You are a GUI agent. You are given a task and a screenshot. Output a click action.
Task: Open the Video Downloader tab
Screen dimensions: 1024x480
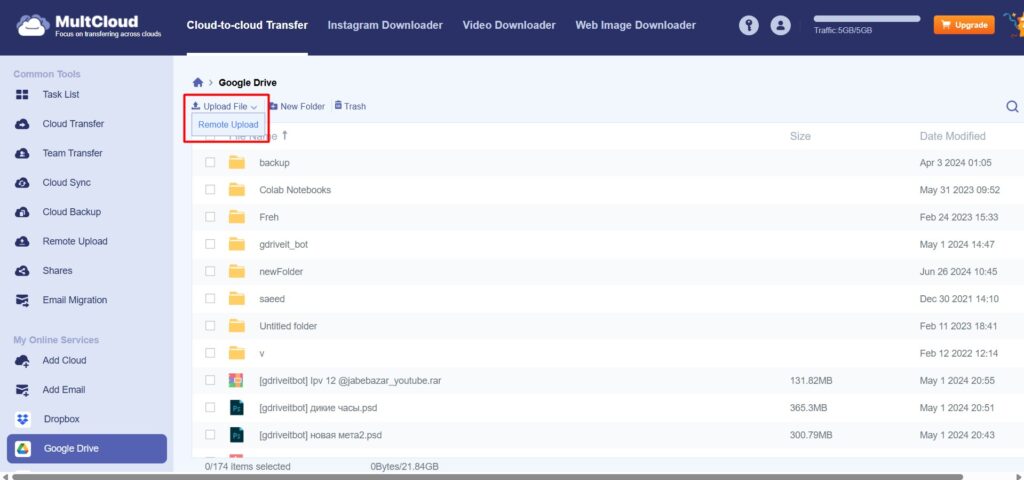pyautogui.click(x=508, y=25)
